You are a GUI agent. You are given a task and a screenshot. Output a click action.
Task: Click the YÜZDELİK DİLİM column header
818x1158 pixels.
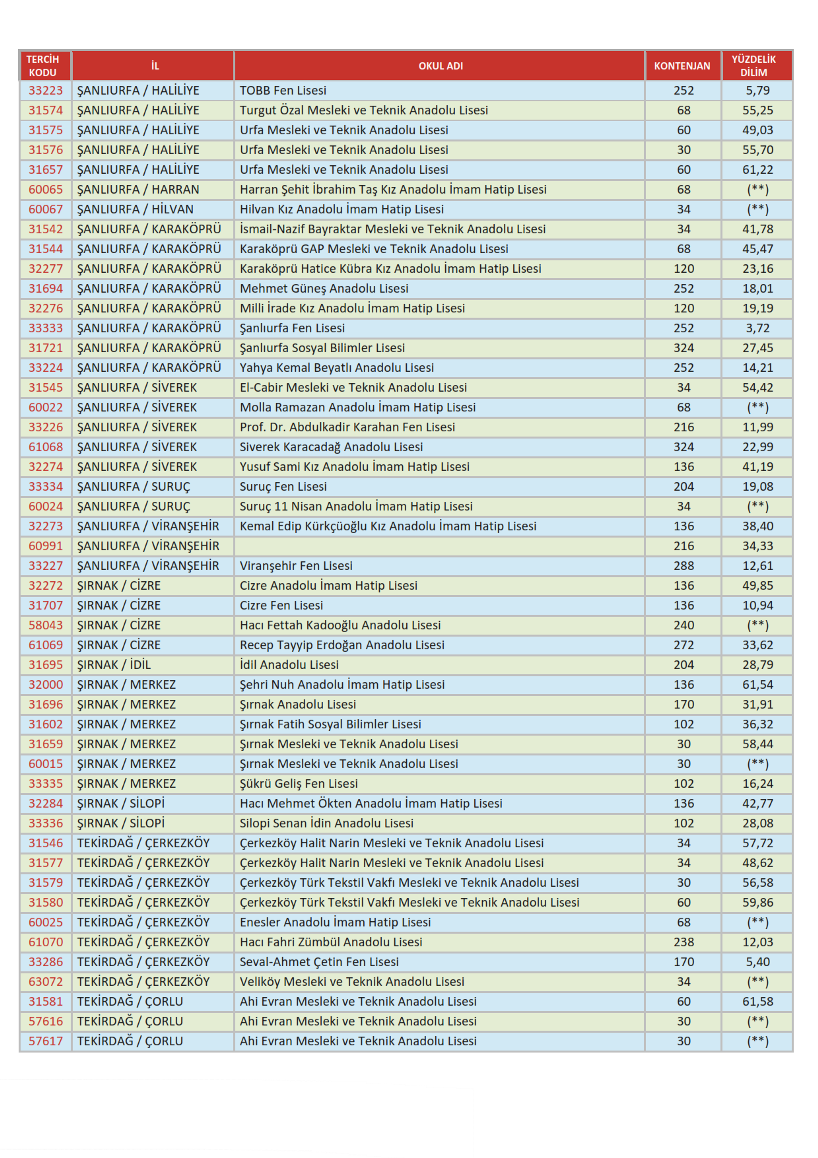tap(757, 66)
